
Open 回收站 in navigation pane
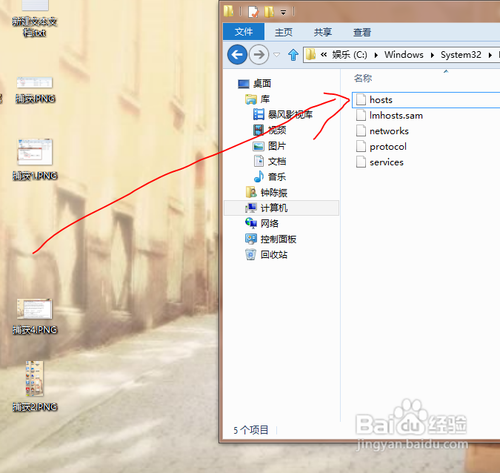click(x=266, y=255)
